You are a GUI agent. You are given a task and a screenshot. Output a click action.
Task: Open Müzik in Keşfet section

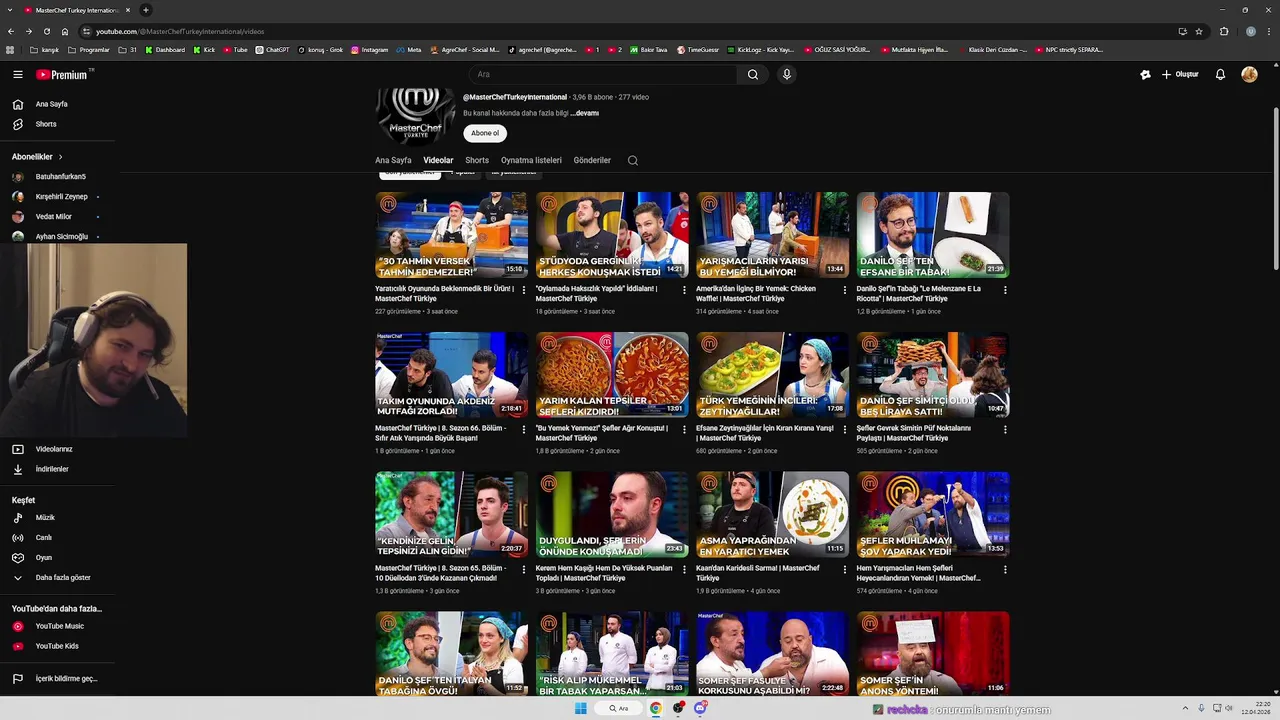coord(45,517)
